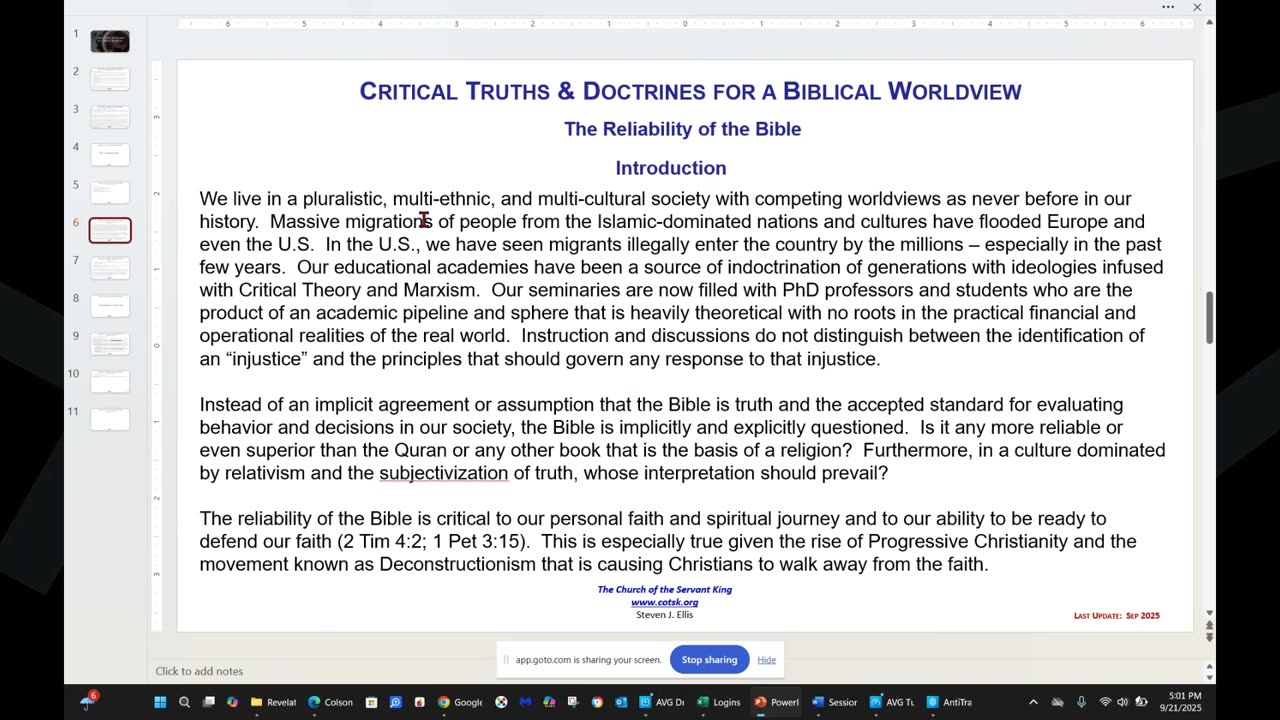
Task: Click 'Last Update: Sep 2025' footer text
Action: (x=1117, y=616)
